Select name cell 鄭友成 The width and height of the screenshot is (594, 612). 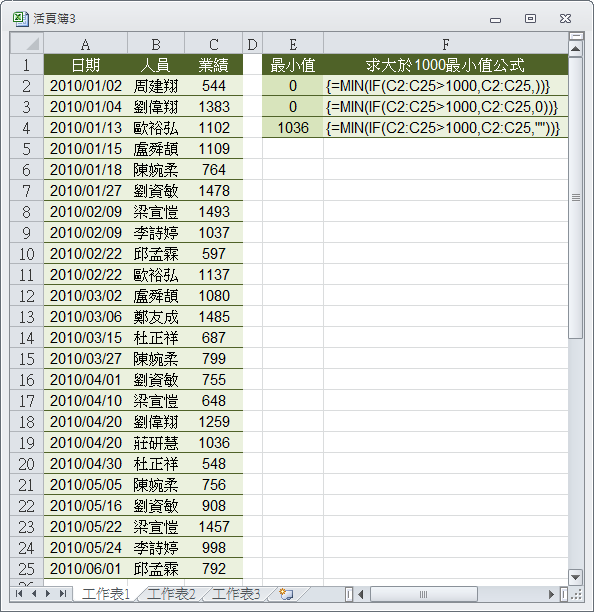pos(156,317)
